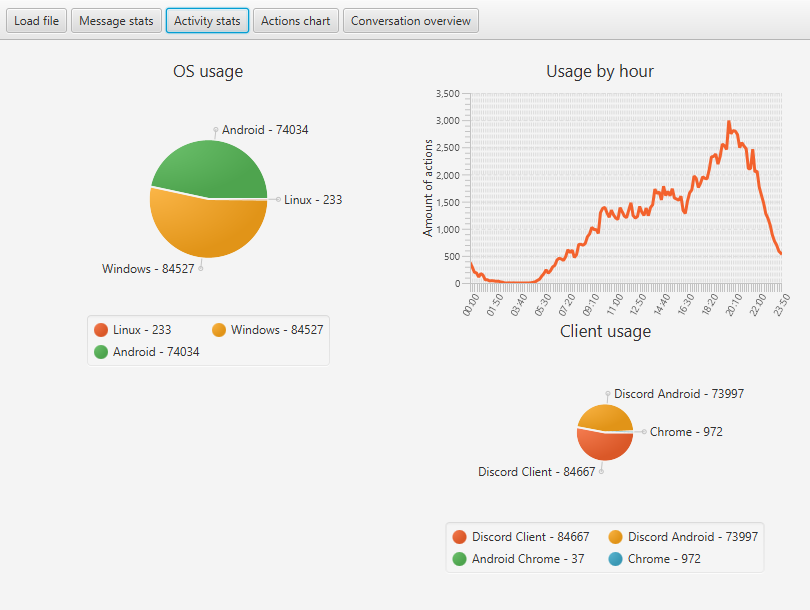
Task: Click the 'Chrome - 972' pie label
Action: coord(686,432)
